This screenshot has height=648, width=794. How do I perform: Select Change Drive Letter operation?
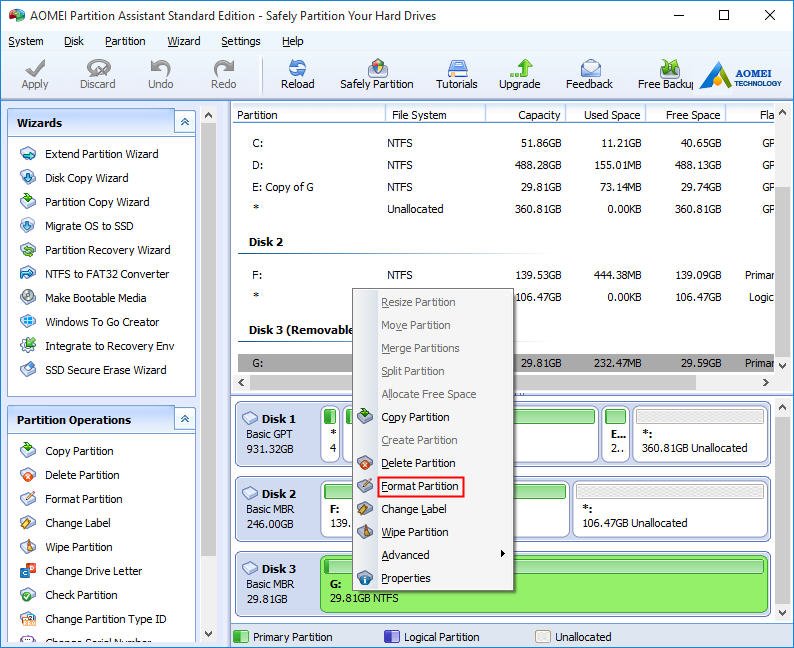click(x=81, y=571)
